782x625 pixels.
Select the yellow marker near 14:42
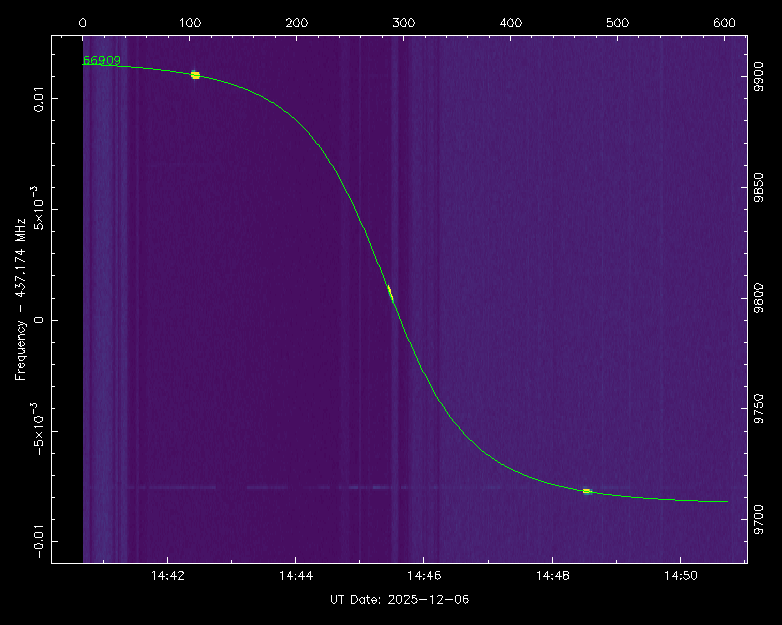pos(195,75)
